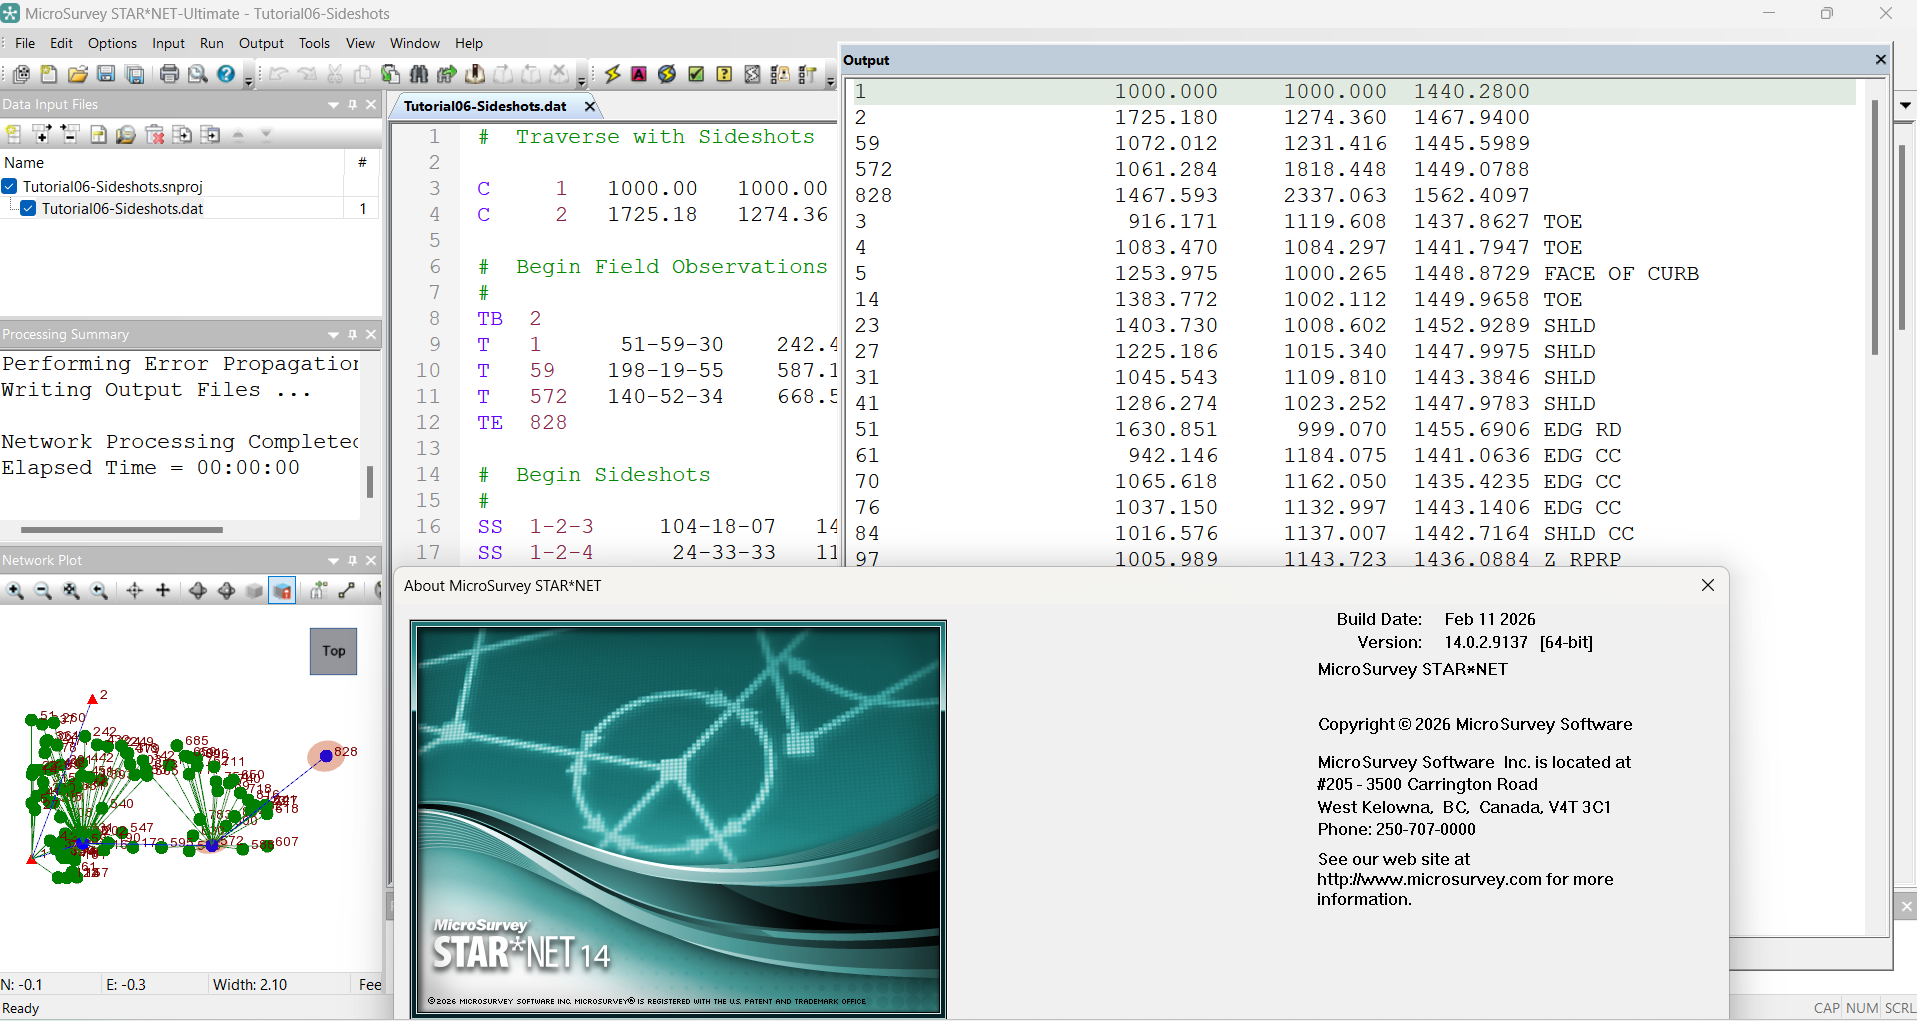This screenshot has width=1917, height=1021.
Task: Open the Tools menu
Action: click(x=314, y=43)
